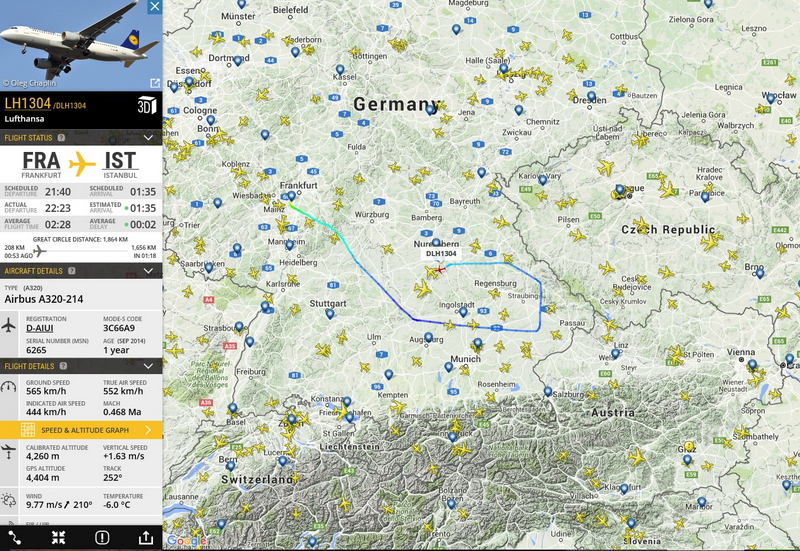The width and height of the screenshot is (800, 551).
Task: Click the share icon in bottom toolbar
Action: (x=146, y=537)
